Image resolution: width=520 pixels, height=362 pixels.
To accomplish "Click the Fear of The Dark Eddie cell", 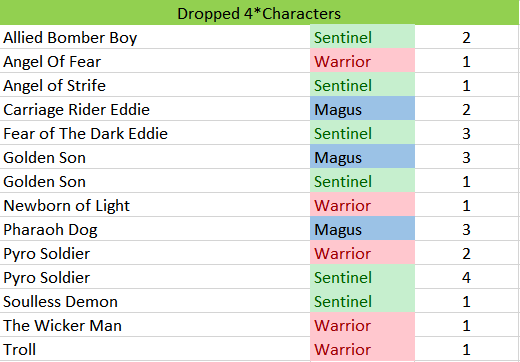I will pyautogui.click(x=155, y=133).
